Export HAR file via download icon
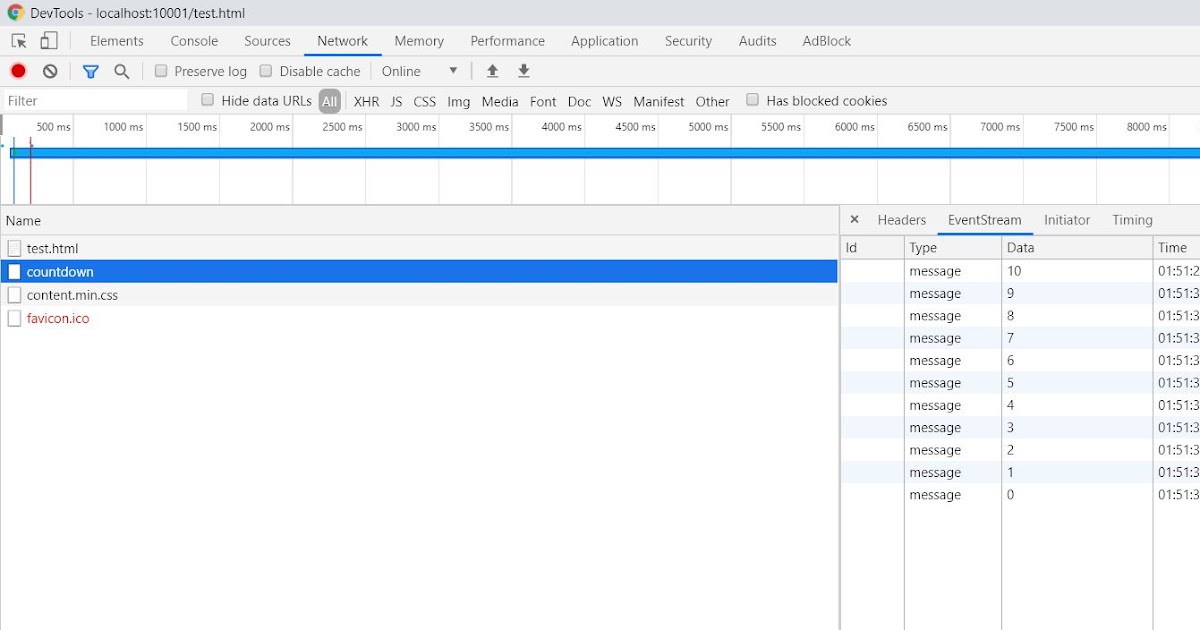 [x=523, y=71]
